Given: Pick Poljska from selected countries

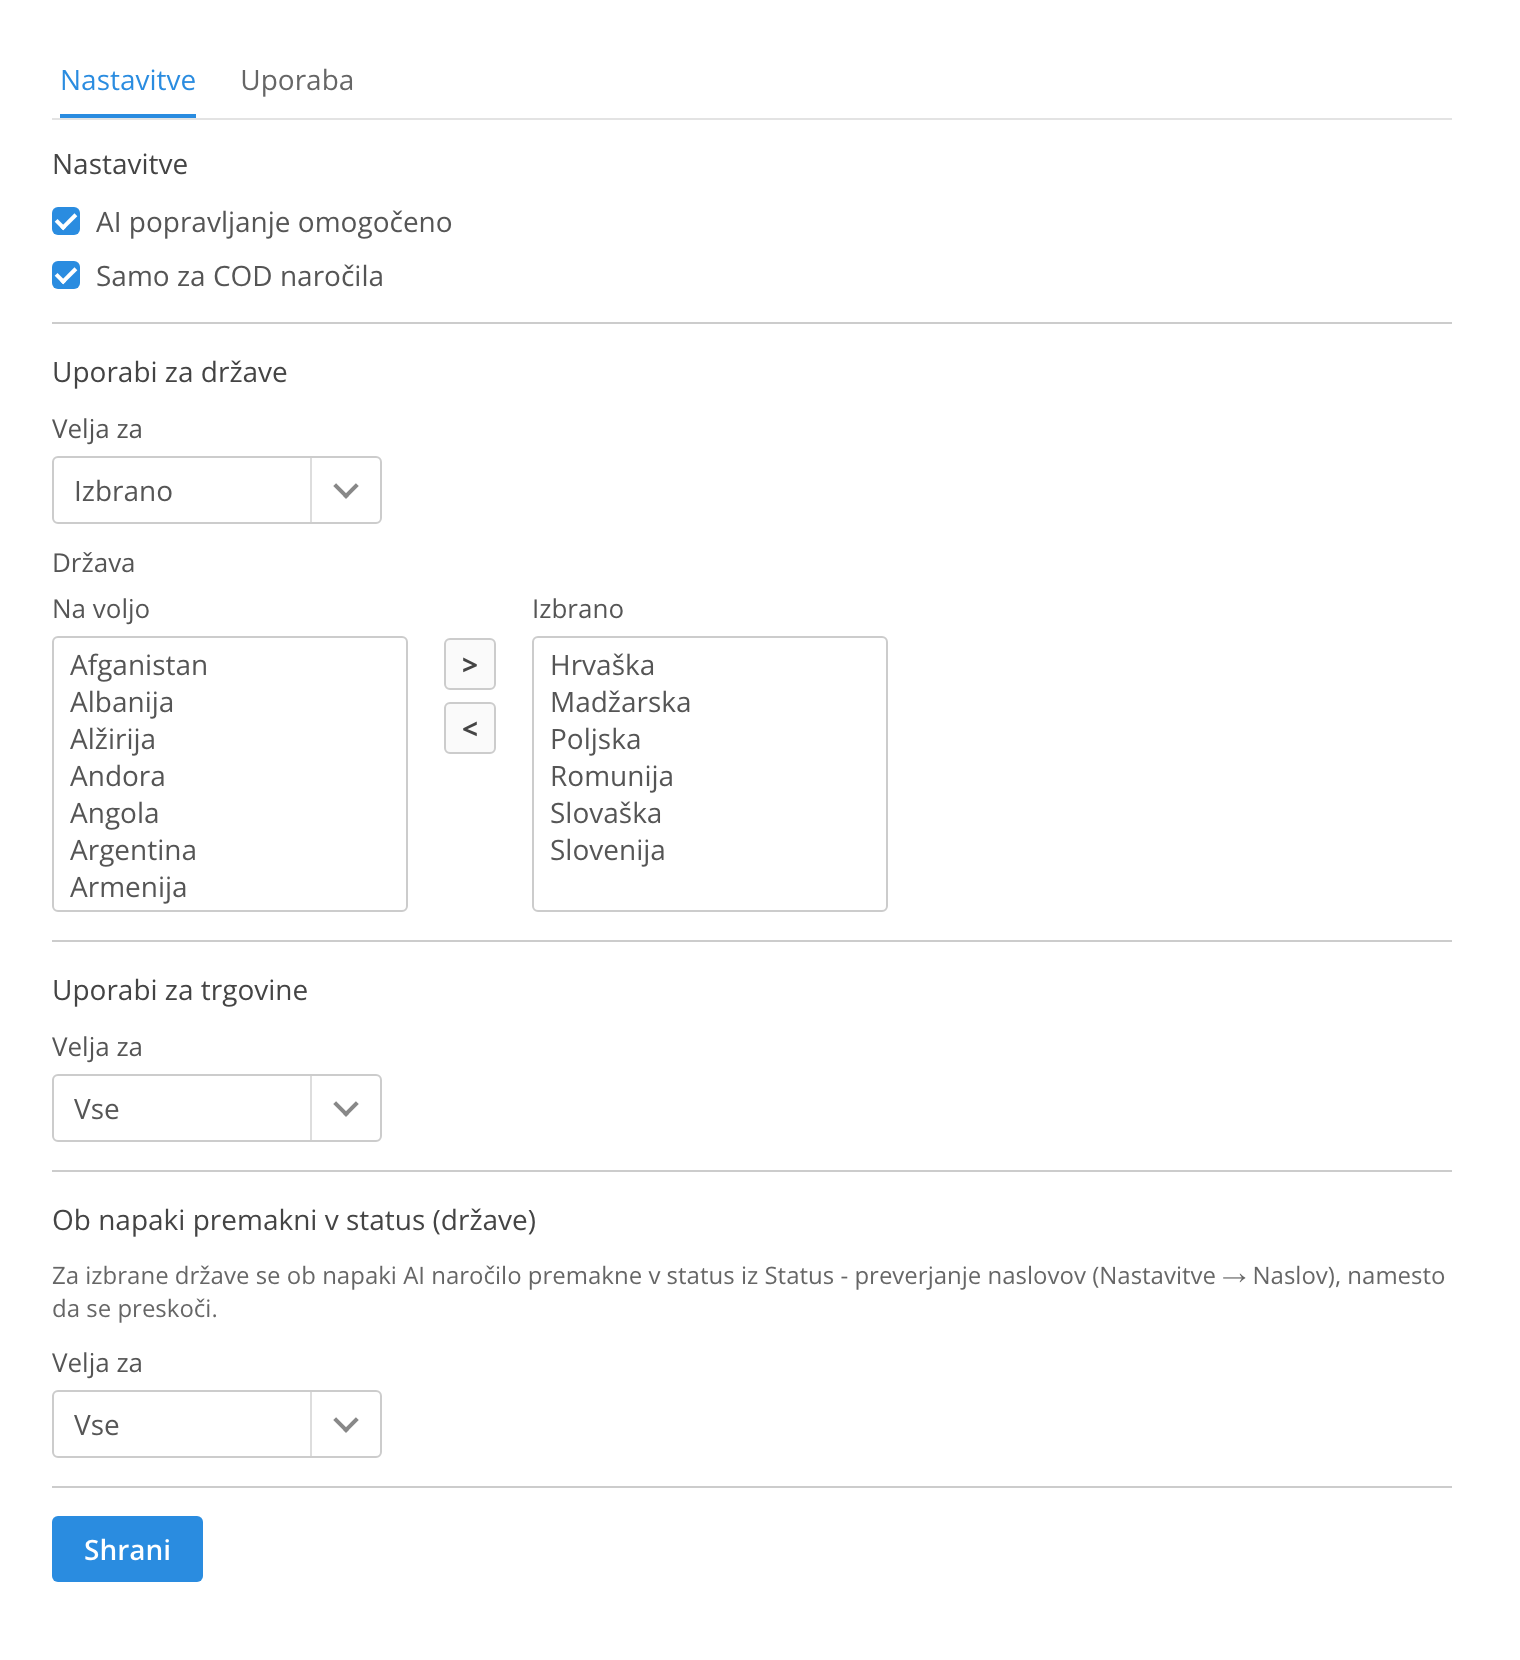Looking at the screenshot, I should tap(710, 739).
